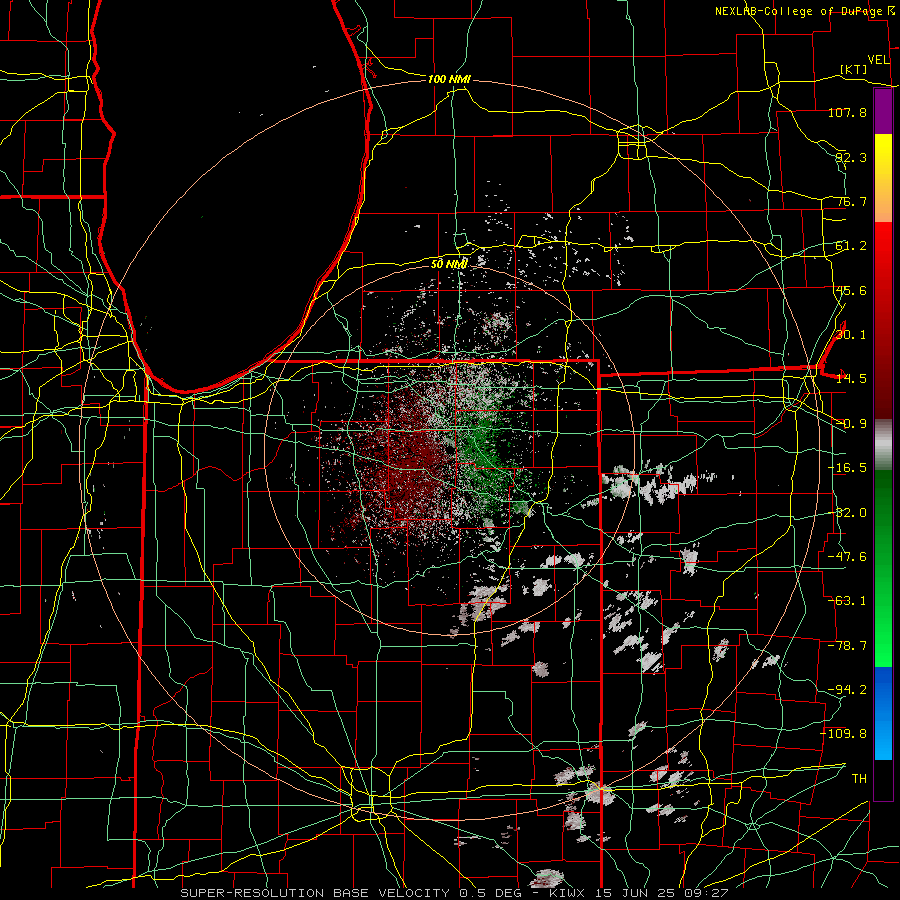Select the -47.6 velocity scale value
The image size is (900, 900).
click(847, 556)
